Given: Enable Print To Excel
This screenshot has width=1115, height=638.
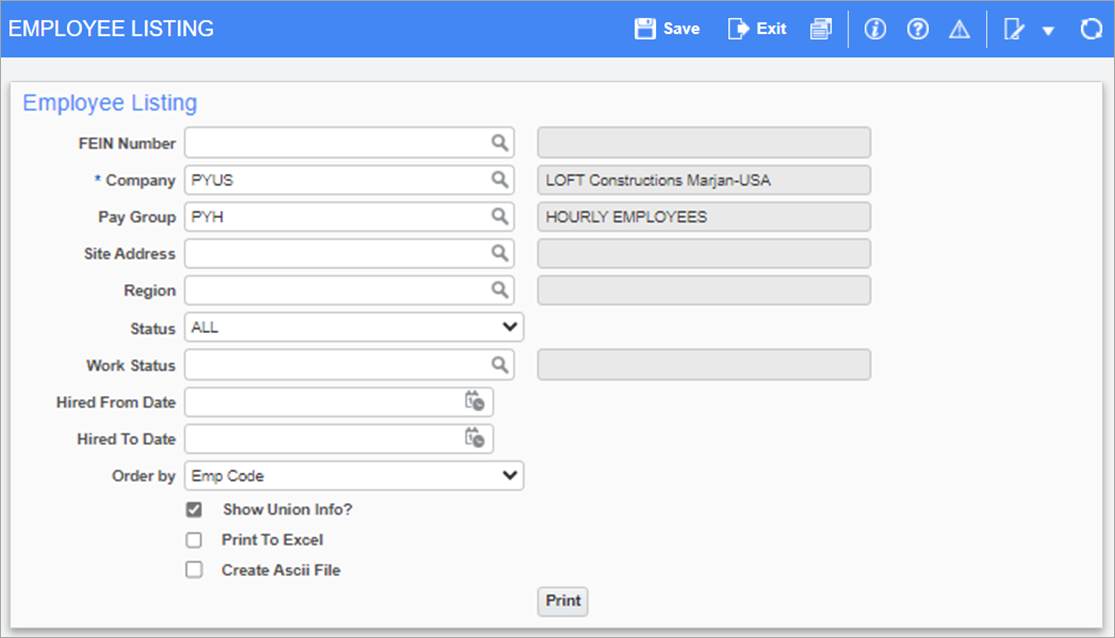Looking at the screenshot, I should pyautogui.click(x=194, y=539).
